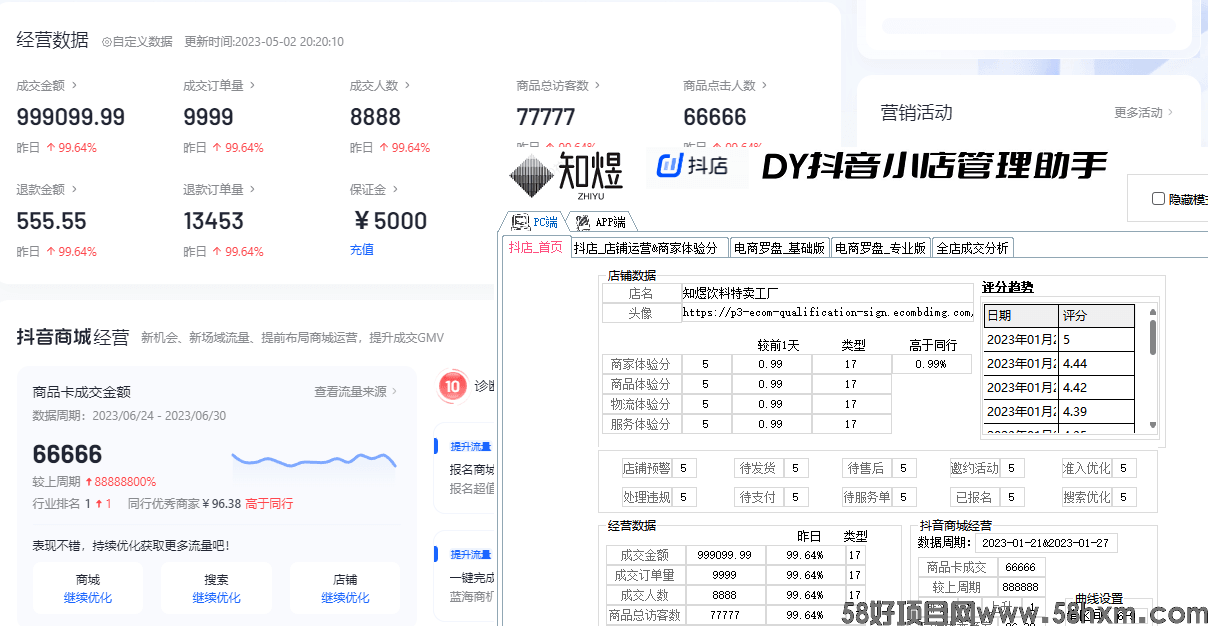Click the 待发货 value field
This screenshot has height=626, width=1208.
coord(797,468)
